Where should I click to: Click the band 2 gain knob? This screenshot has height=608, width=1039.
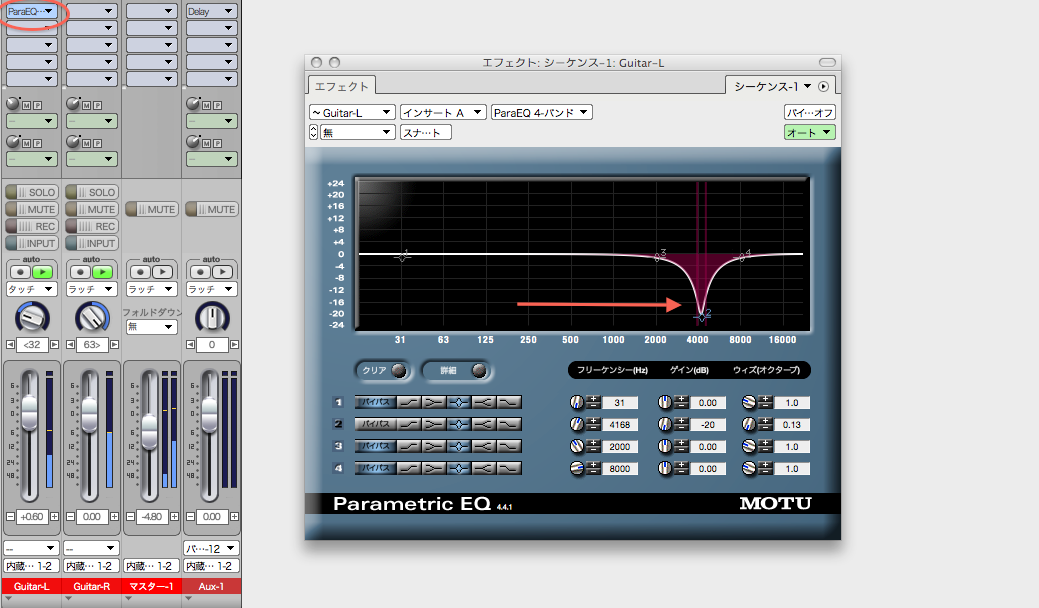[665, 424]
